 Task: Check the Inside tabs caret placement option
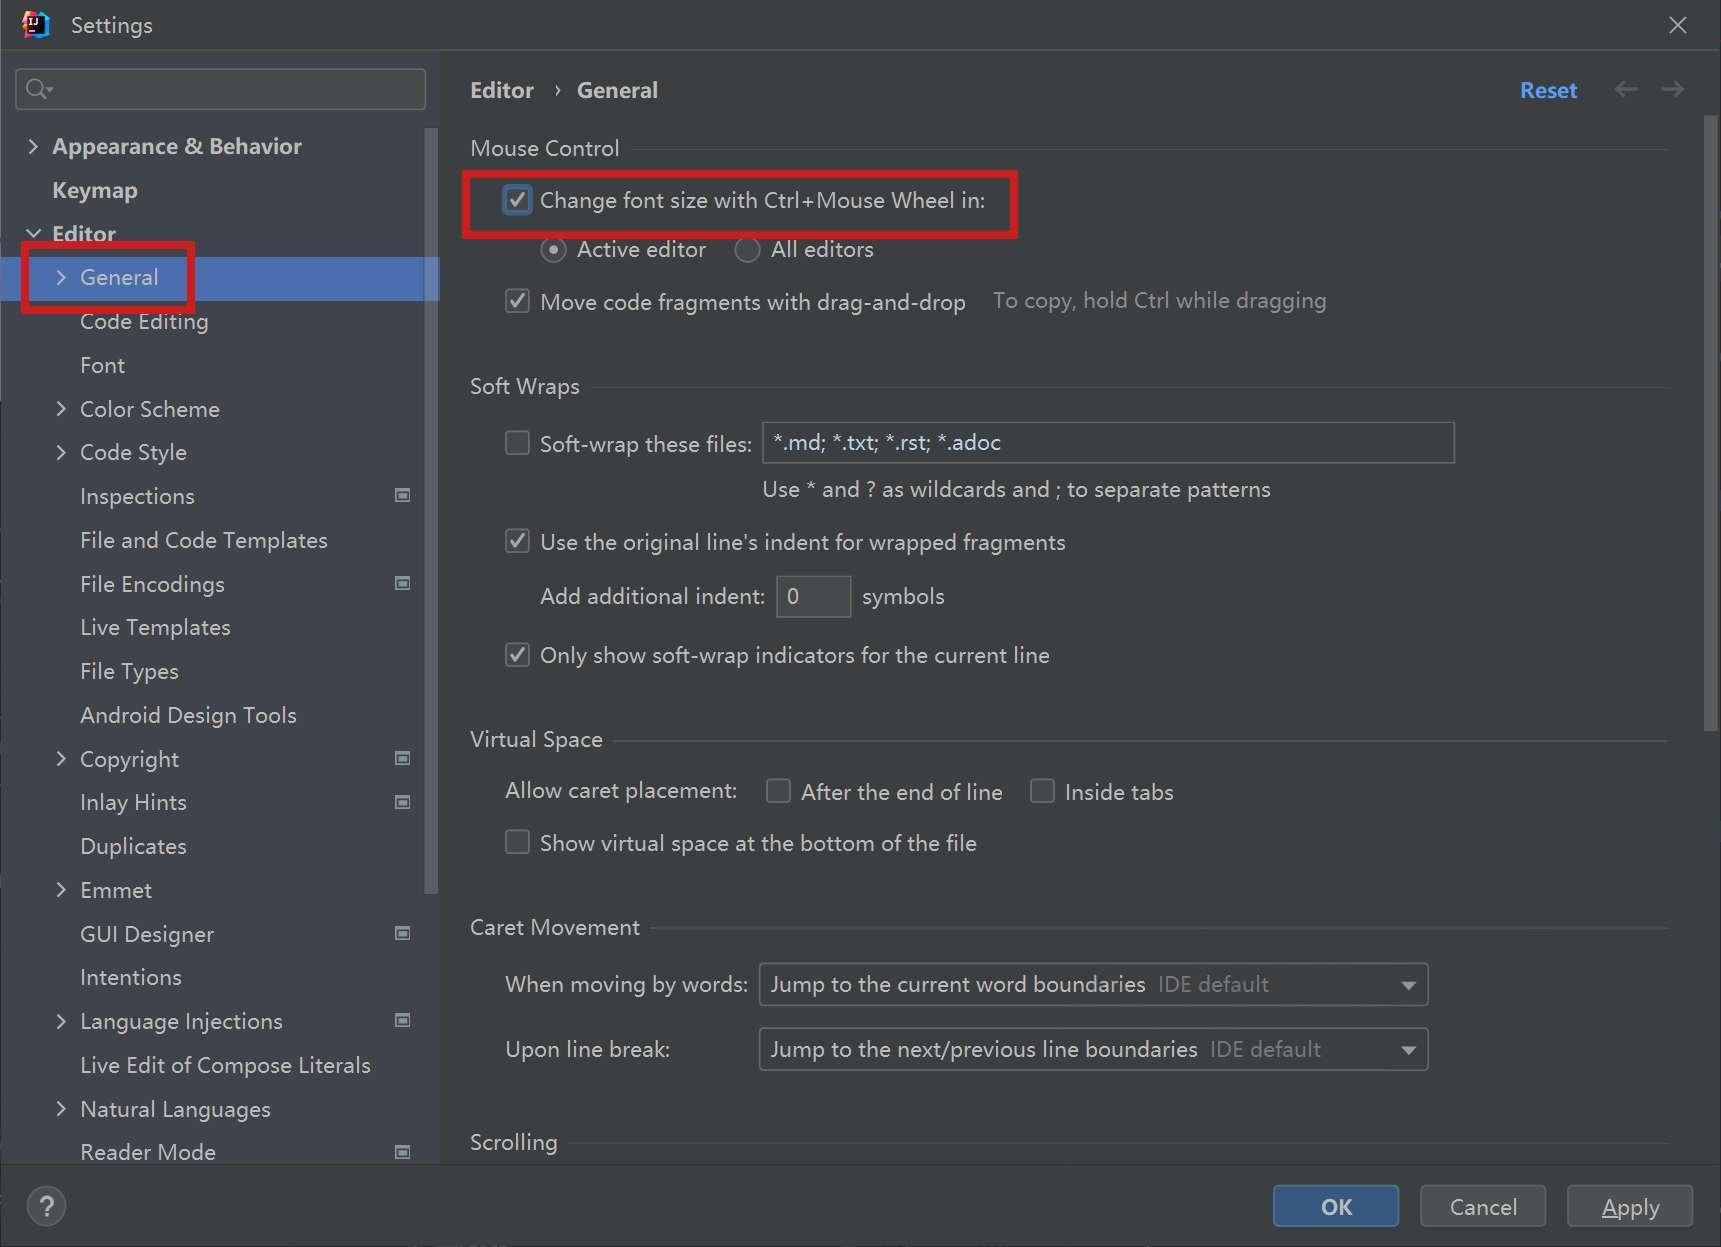coord(1042,791)
